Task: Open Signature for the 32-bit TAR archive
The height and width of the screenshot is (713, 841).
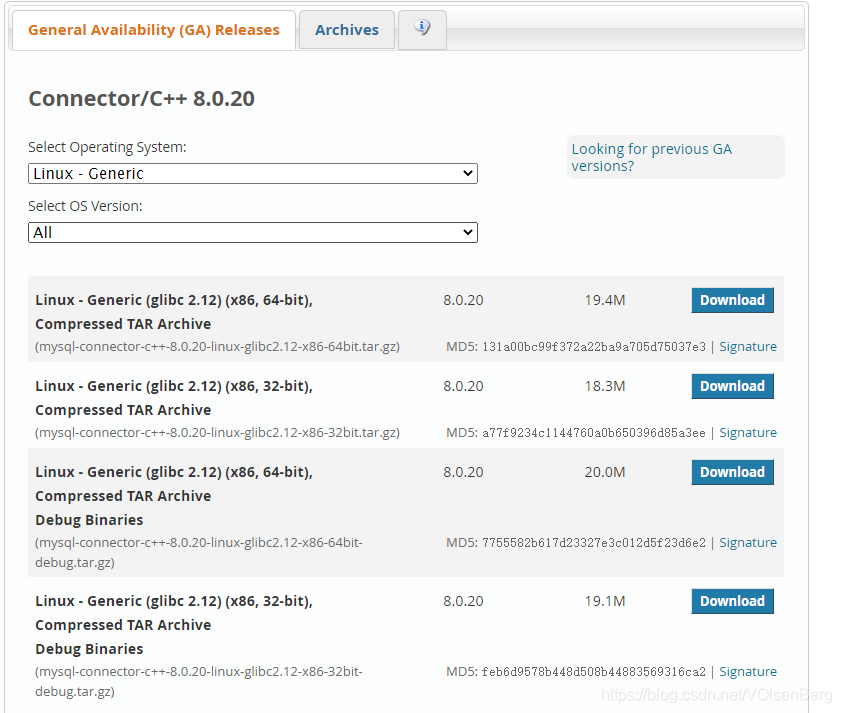Action: (x=748, y=432)
